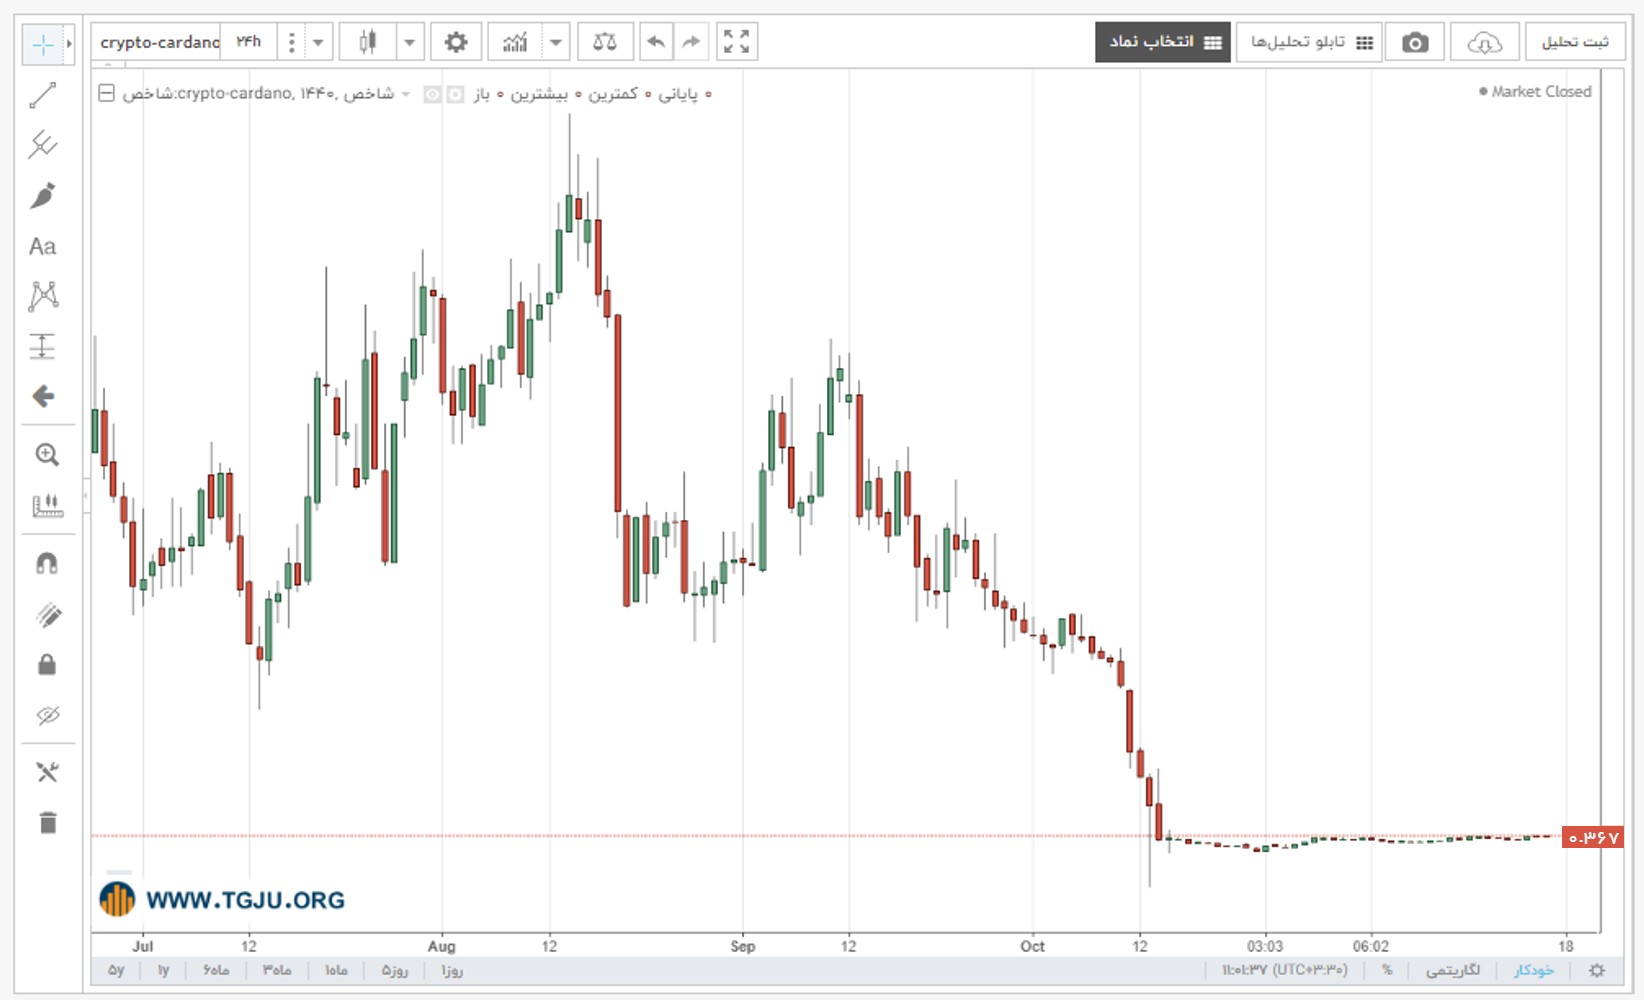Select the ۳ماه time range tab
The height and width of the screenshot is (1000, 1644).
277,970
